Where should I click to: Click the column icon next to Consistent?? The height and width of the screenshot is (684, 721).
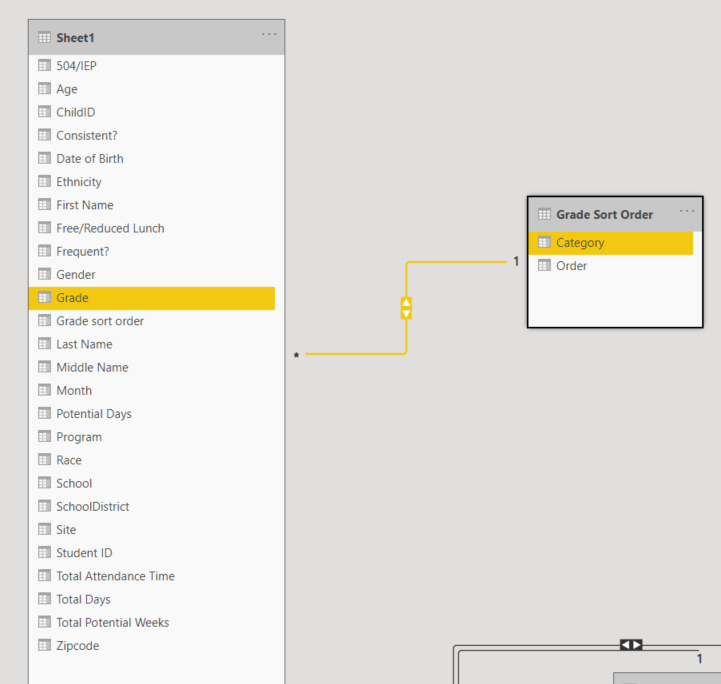(44, 135)
